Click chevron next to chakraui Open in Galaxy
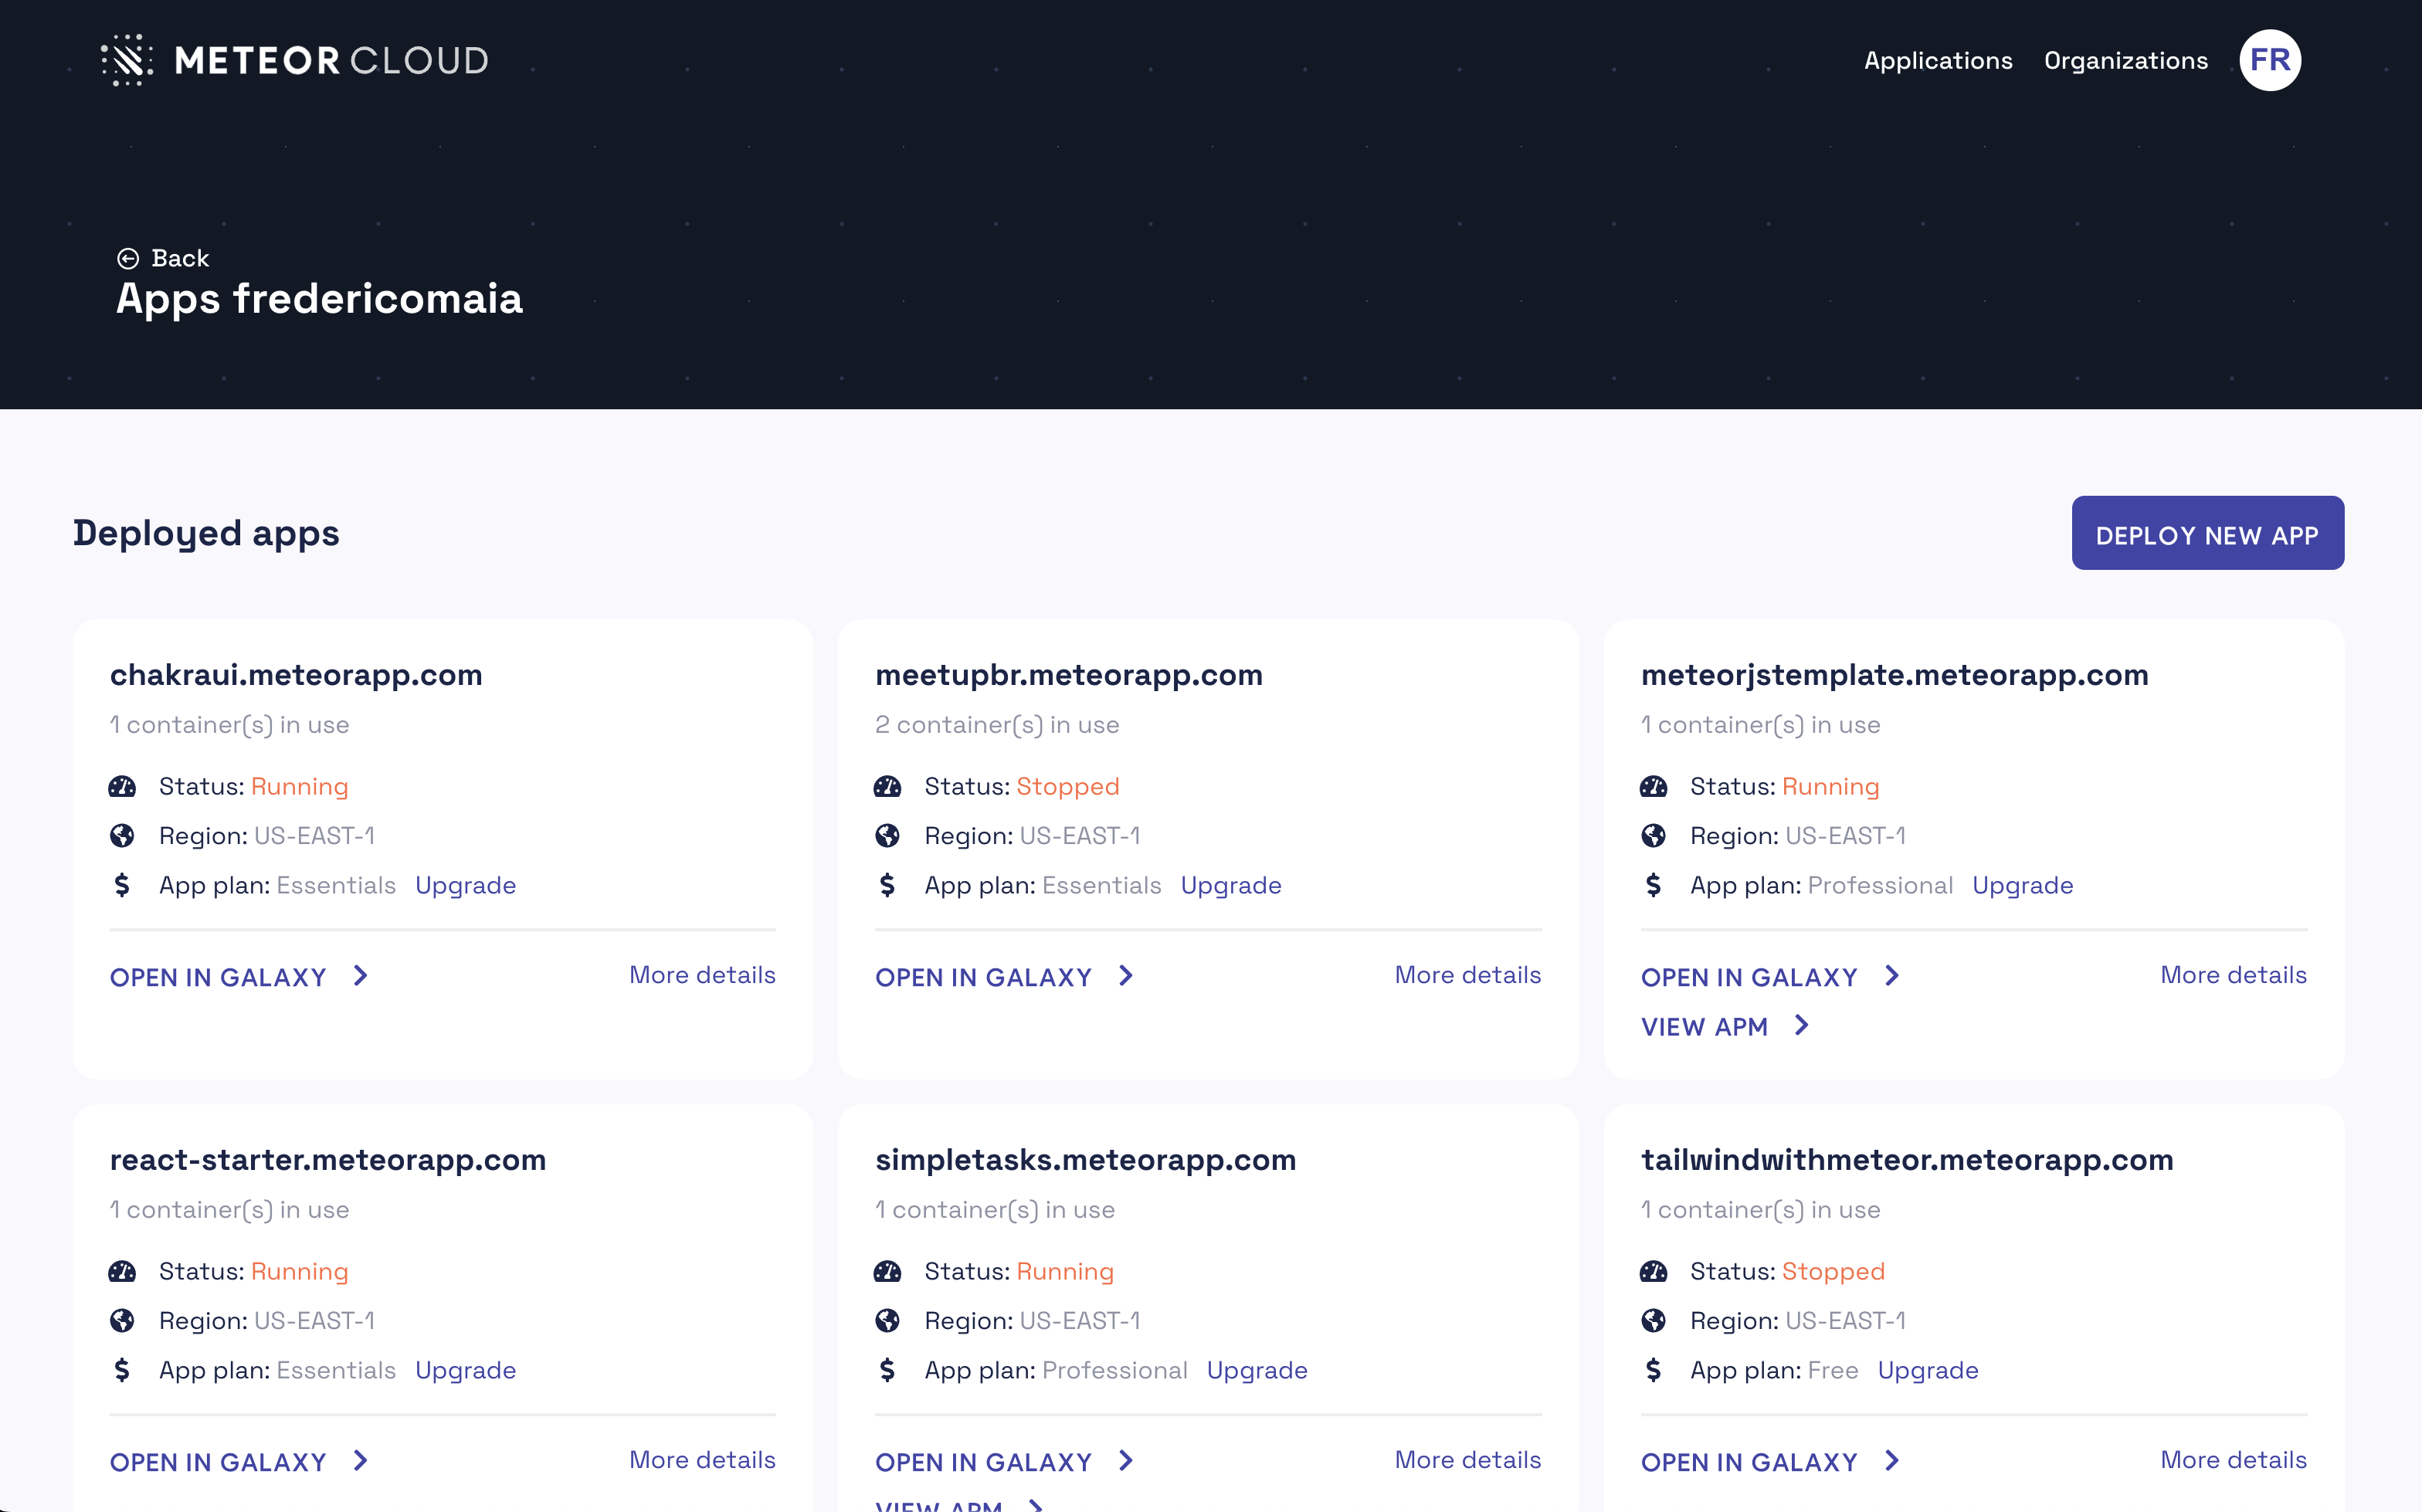 click(x=361, y=976)
